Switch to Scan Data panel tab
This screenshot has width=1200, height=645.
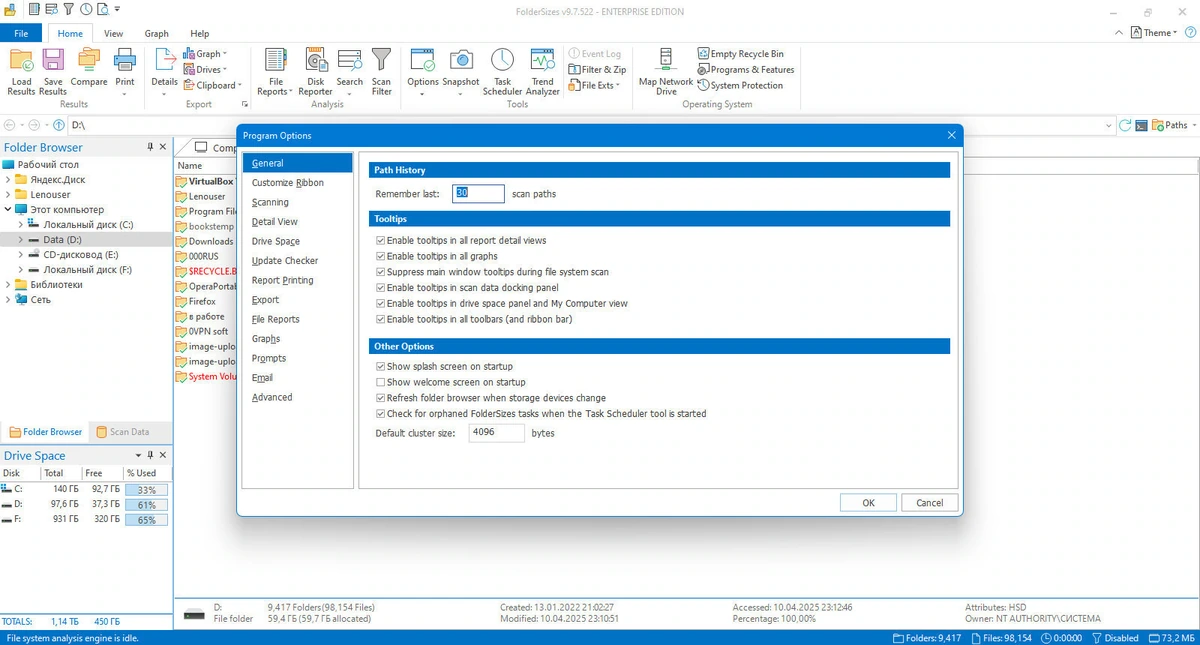click(x=122, y=432)
